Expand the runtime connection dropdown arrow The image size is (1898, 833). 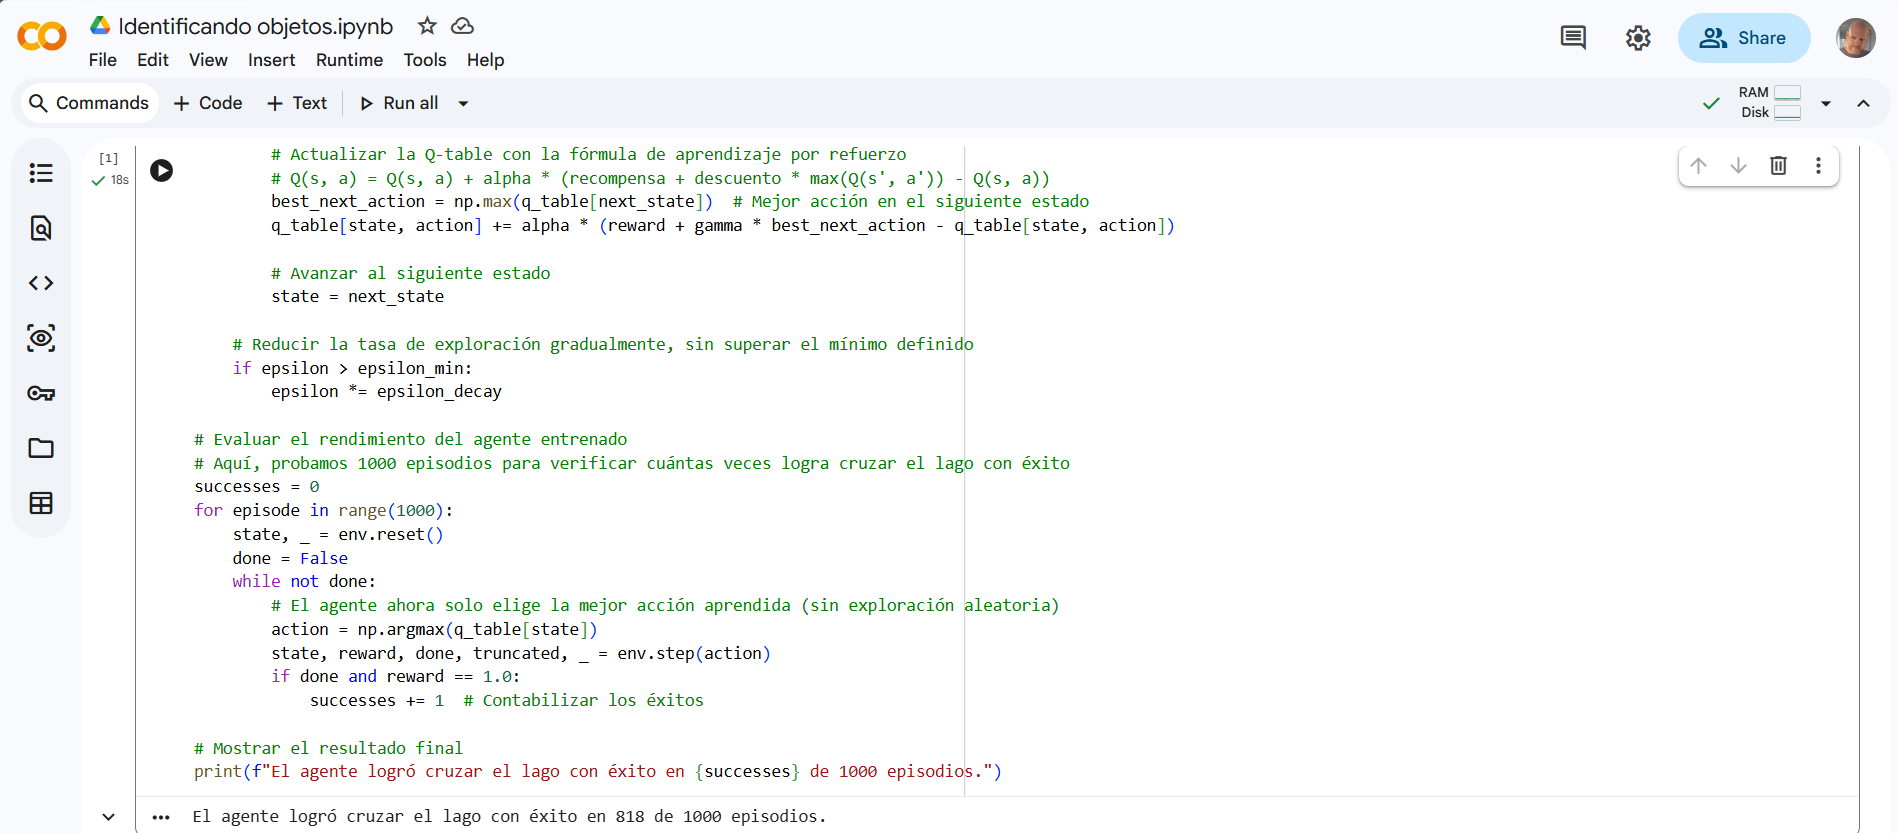pos(1826,103)
